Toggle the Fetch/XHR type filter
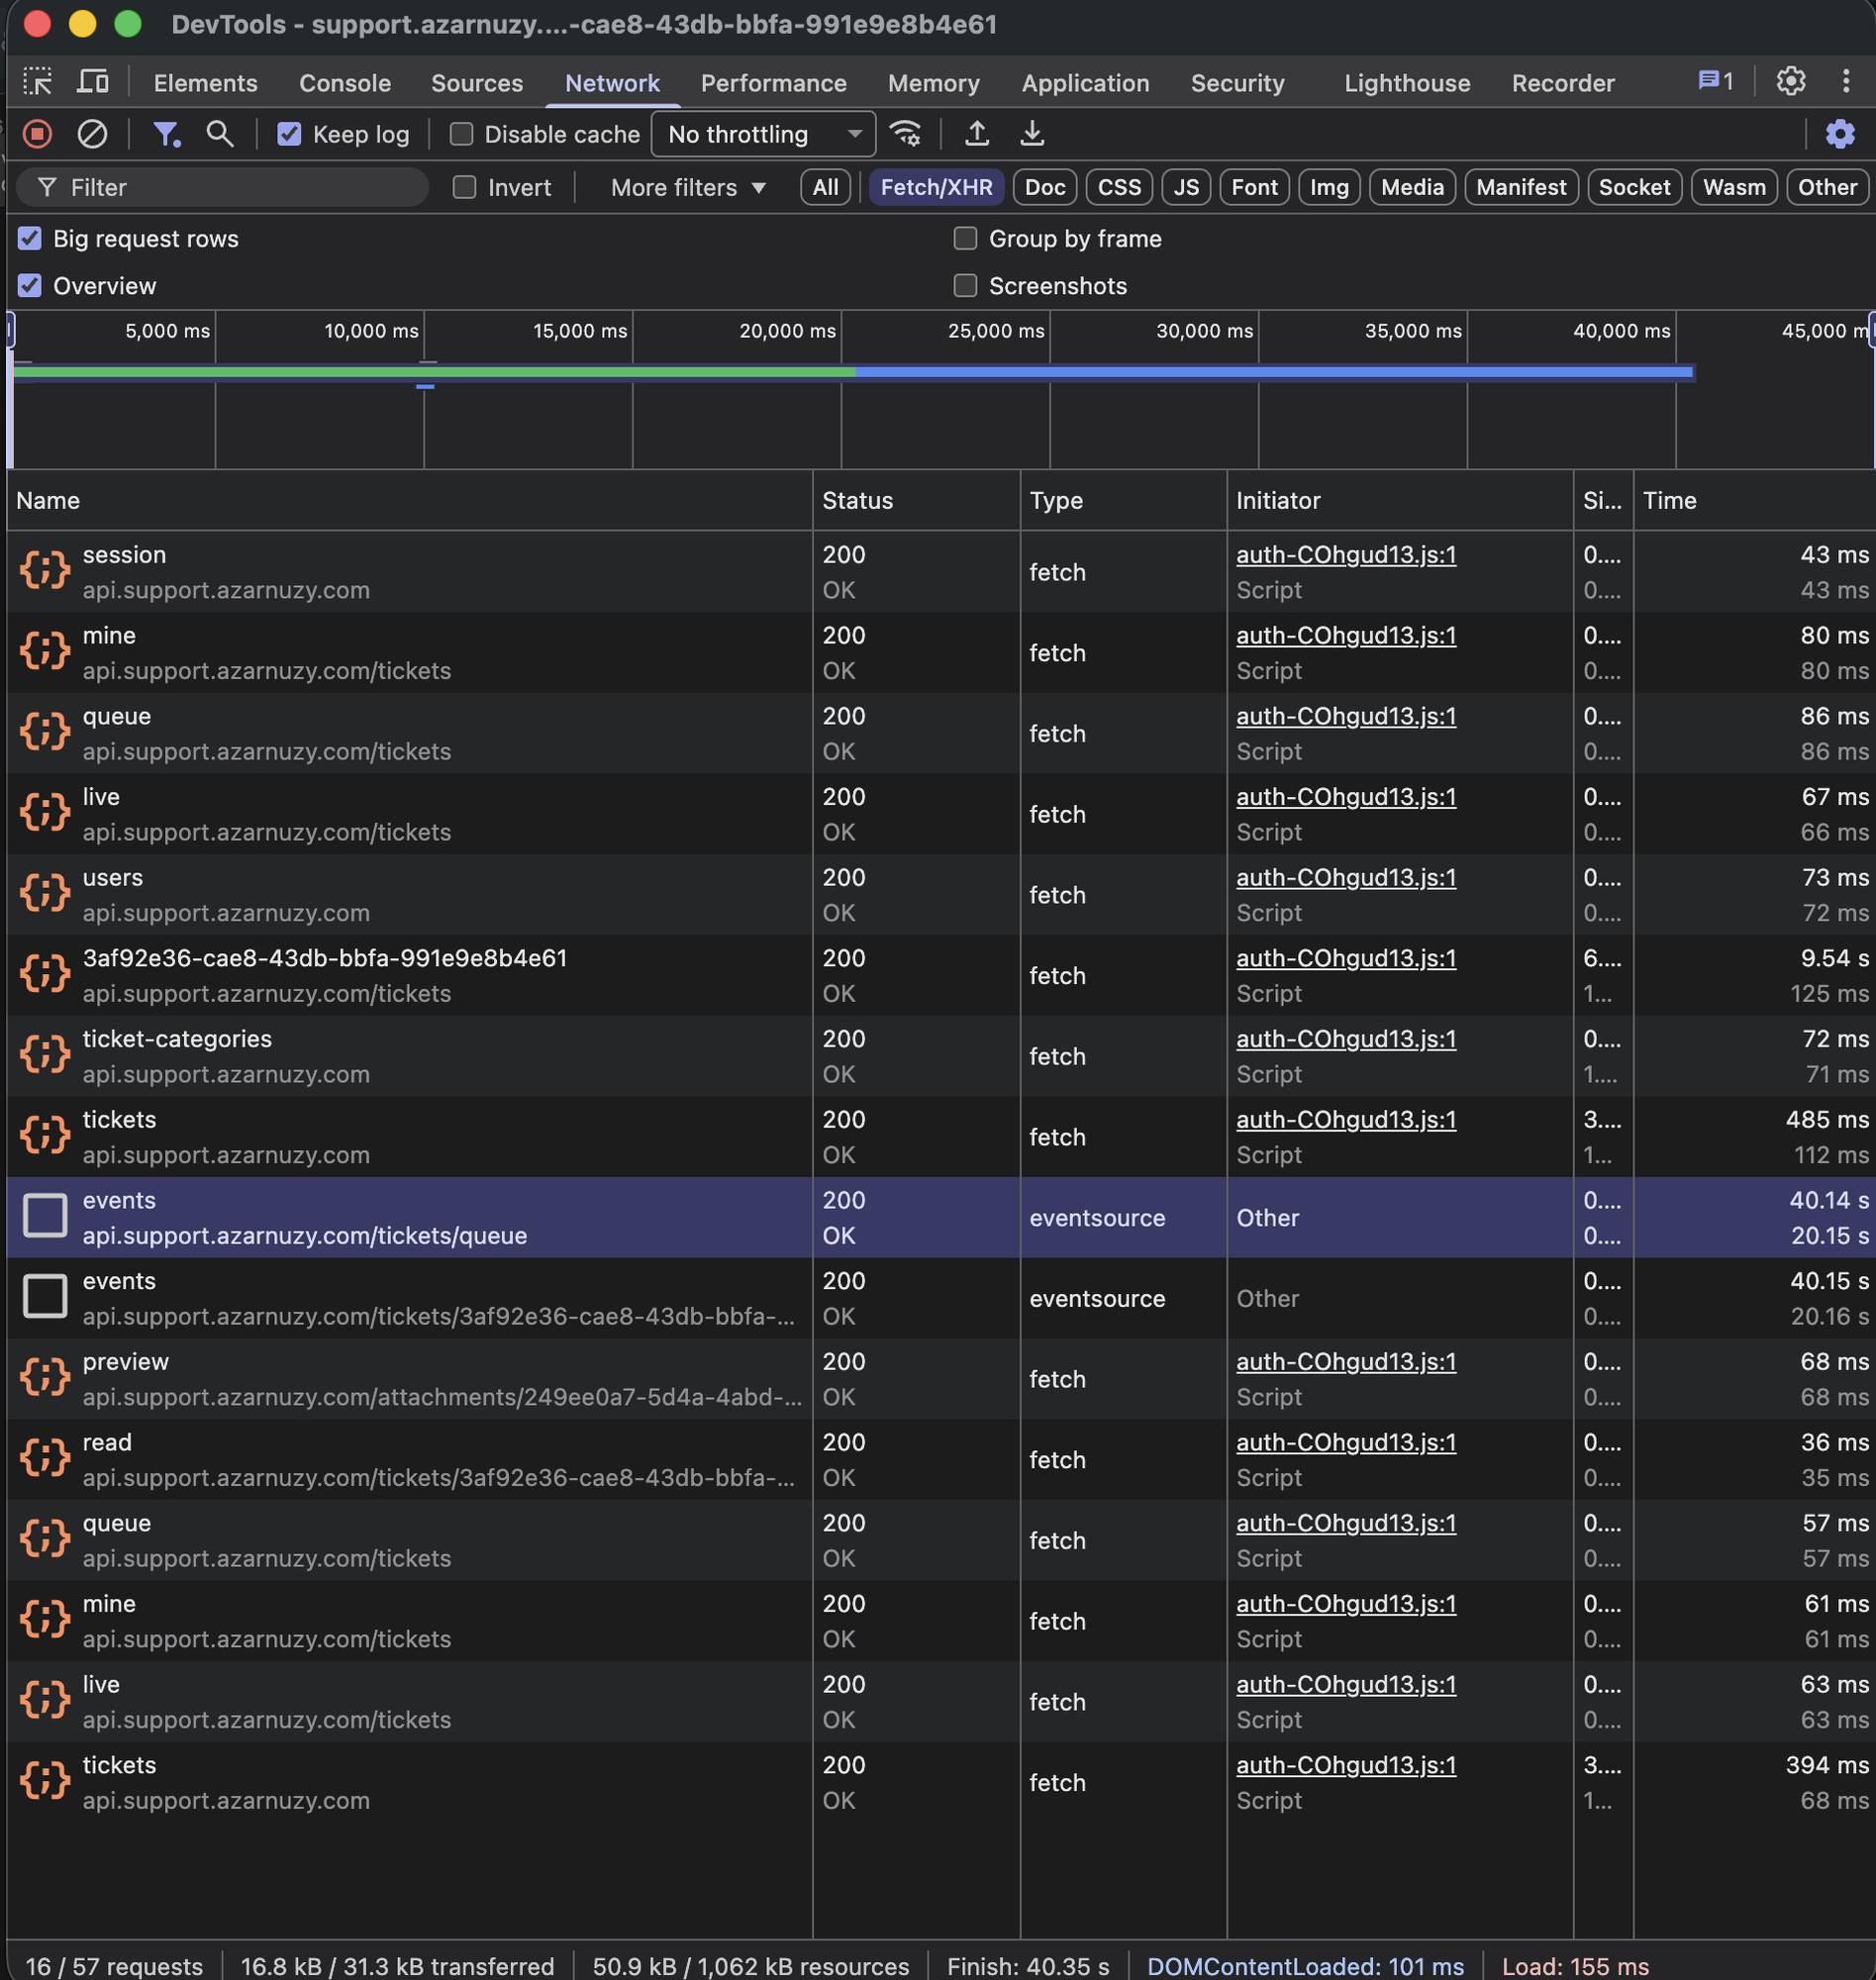The height and width of the screenshot is (1980, 1876). (x=936, y=187)
